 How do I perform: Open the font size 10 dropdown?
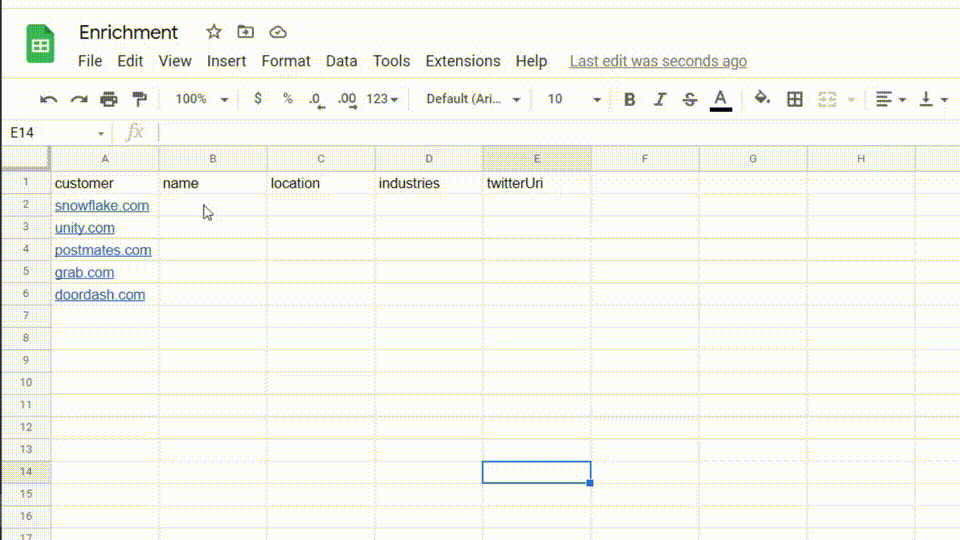pyautogui.click(x=574, y=99)
